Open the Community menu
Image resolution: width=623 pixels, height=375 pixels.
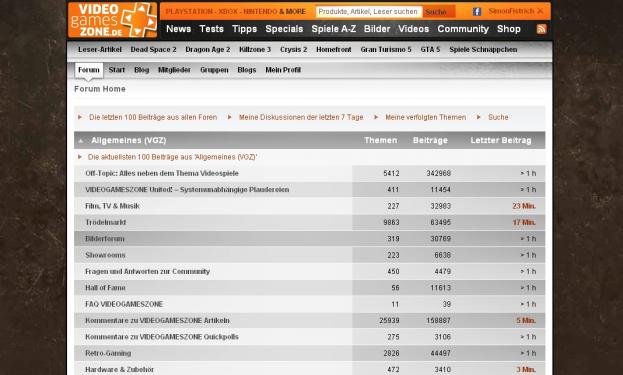coord(463,29)
